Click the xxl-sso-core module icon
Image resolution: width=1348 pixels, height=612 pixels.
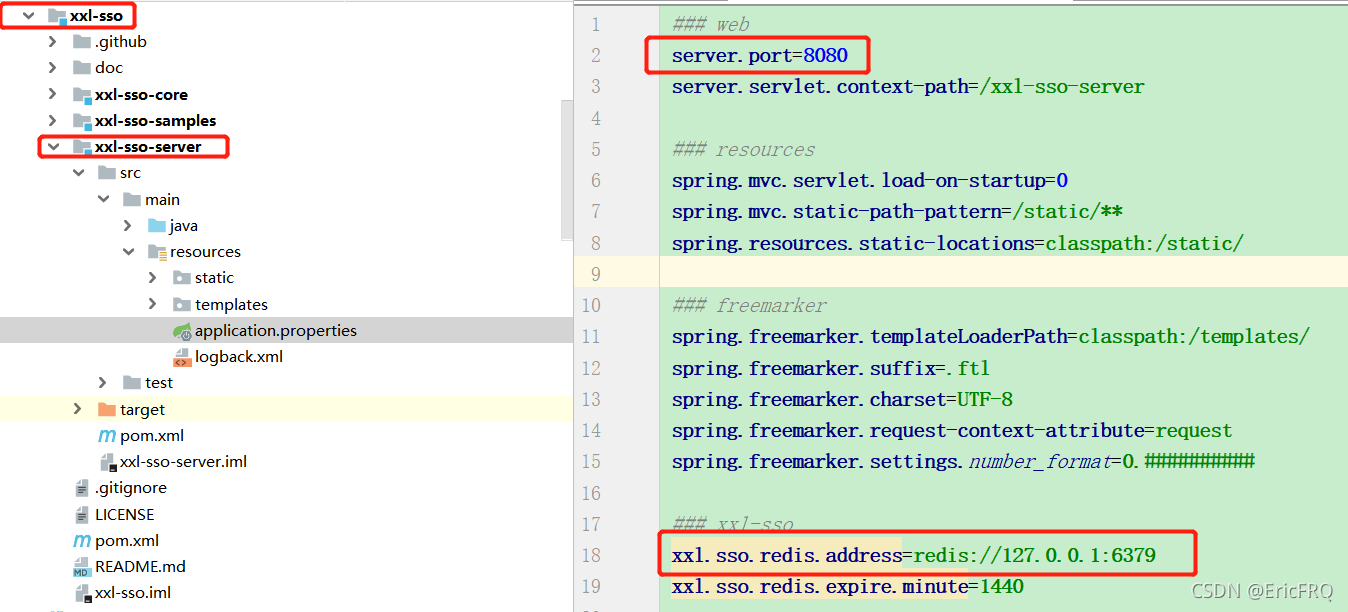[x=82, y=94]
